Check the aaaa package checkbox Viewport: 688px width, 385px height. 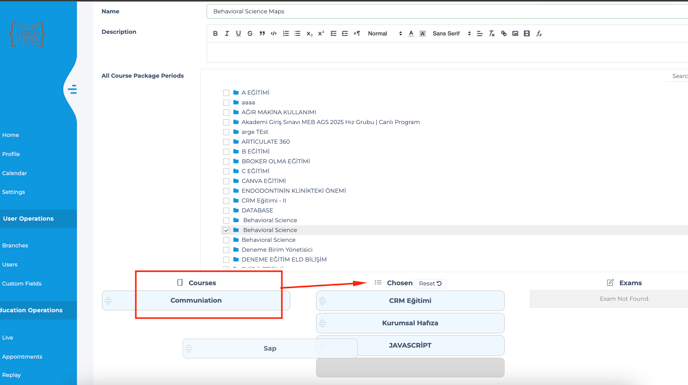pos(226,102)
